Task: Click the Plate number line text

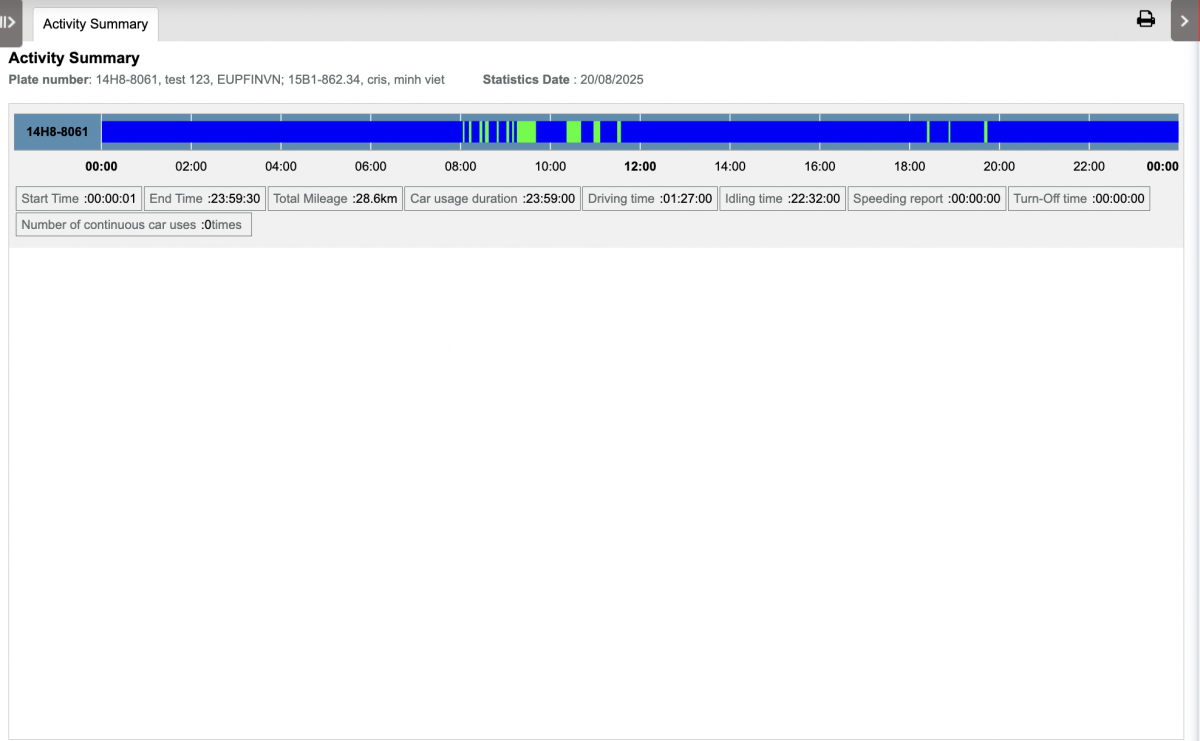Action: pyautogui.click(x=227, y=79)
